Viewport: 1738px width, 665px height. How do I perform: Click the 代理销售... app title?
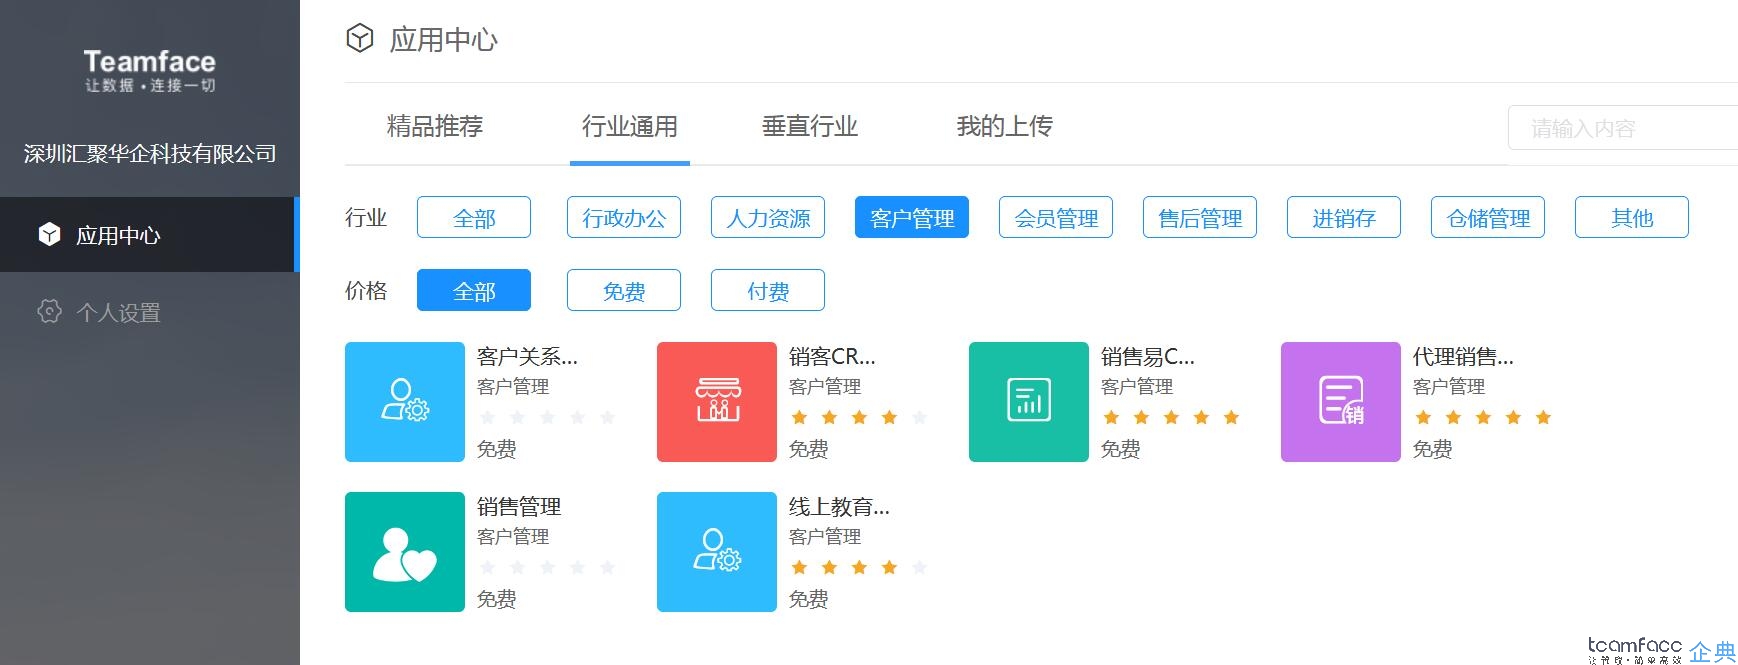(1463, 356)
